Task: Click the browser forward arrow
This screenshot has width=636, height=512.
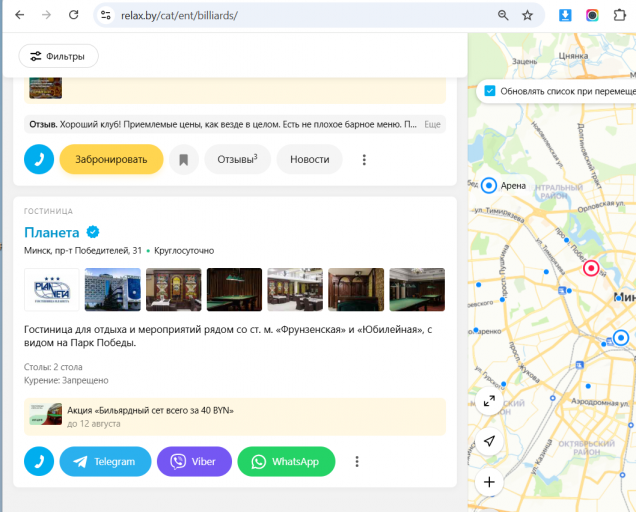Action: point(47,15)
